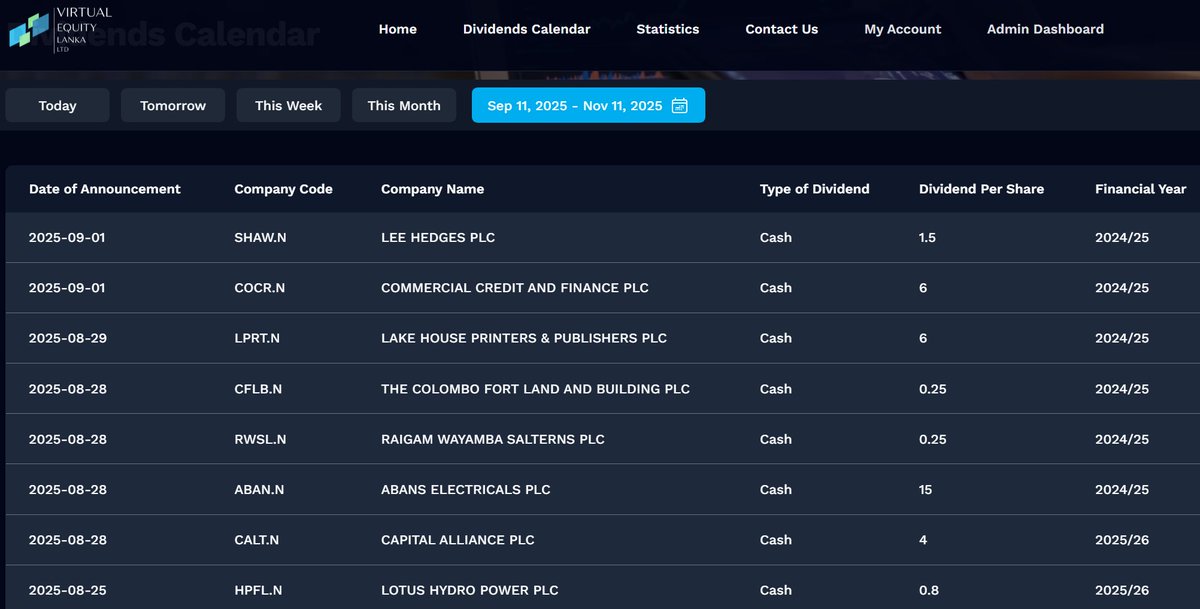Click THE COLOMBO FORT LAND AND BUILDING PLC

click(x=536, y=389)
